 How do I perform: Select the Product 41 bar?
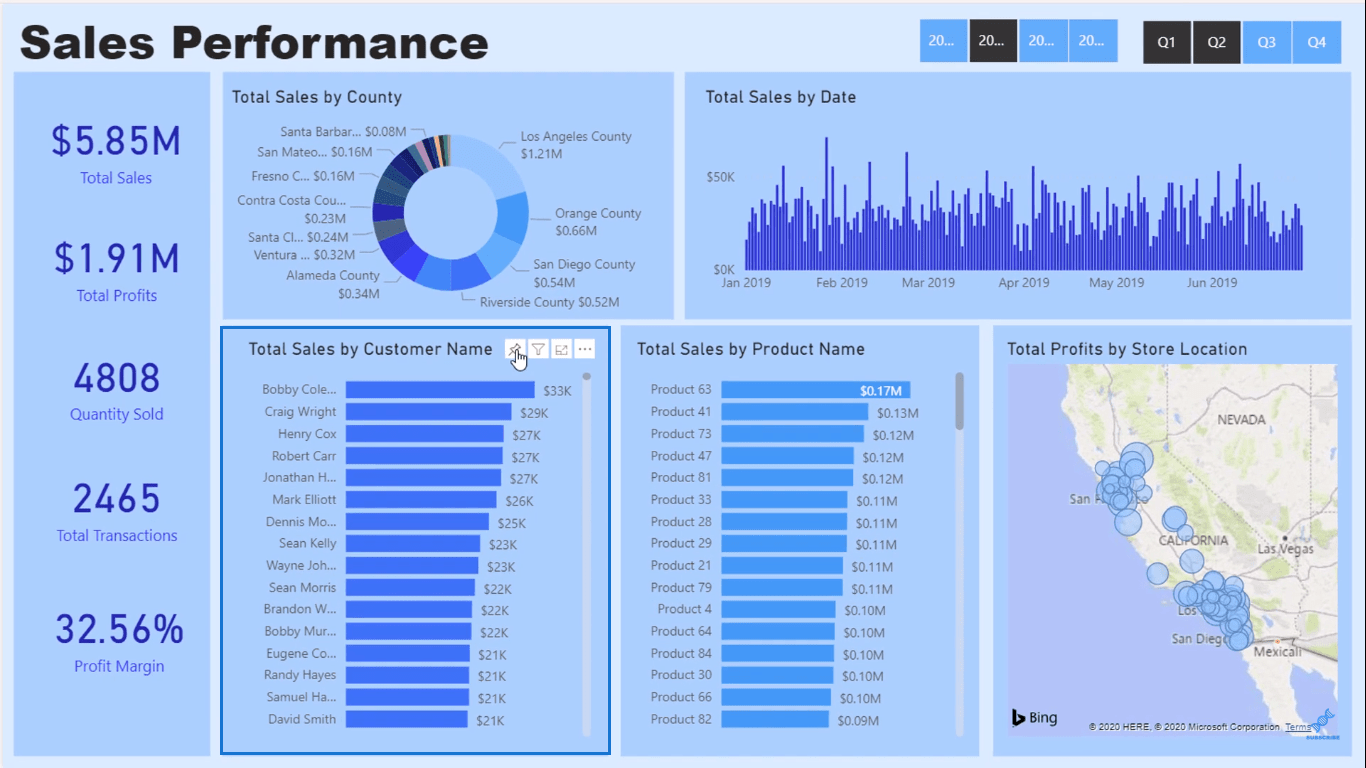click(794, 412)
